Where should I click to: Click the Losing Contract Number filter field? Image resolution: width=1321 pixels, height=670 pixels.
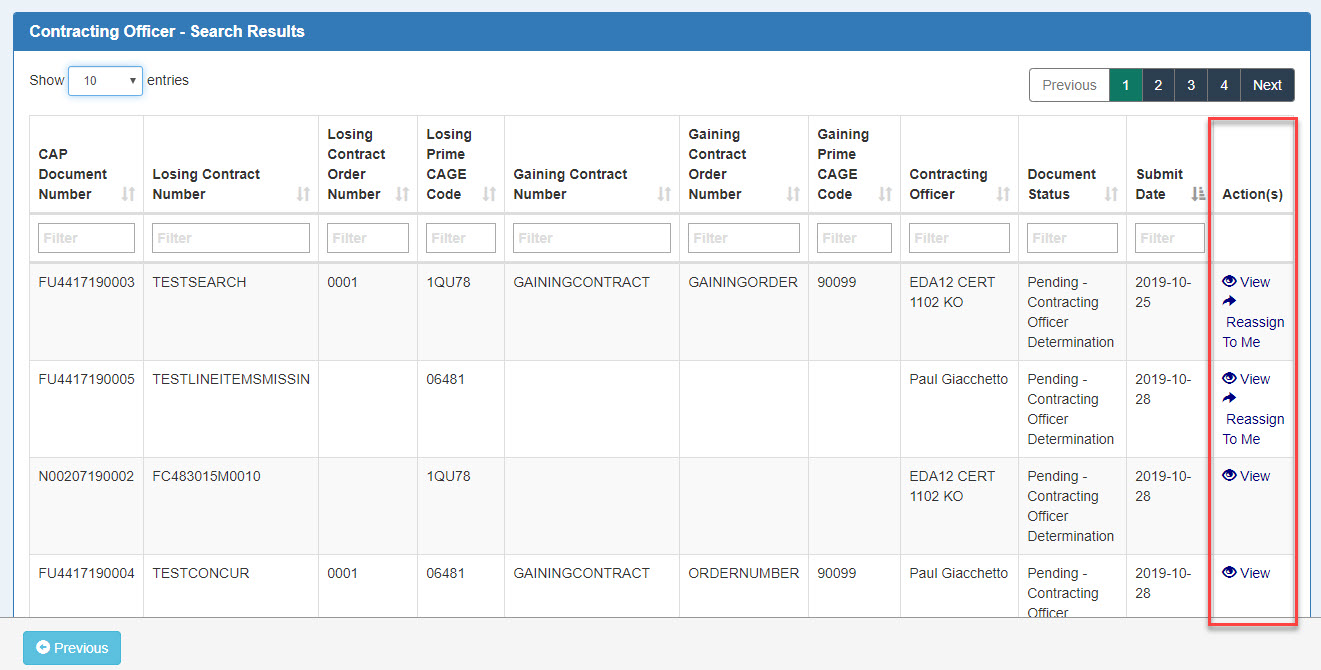231,238
